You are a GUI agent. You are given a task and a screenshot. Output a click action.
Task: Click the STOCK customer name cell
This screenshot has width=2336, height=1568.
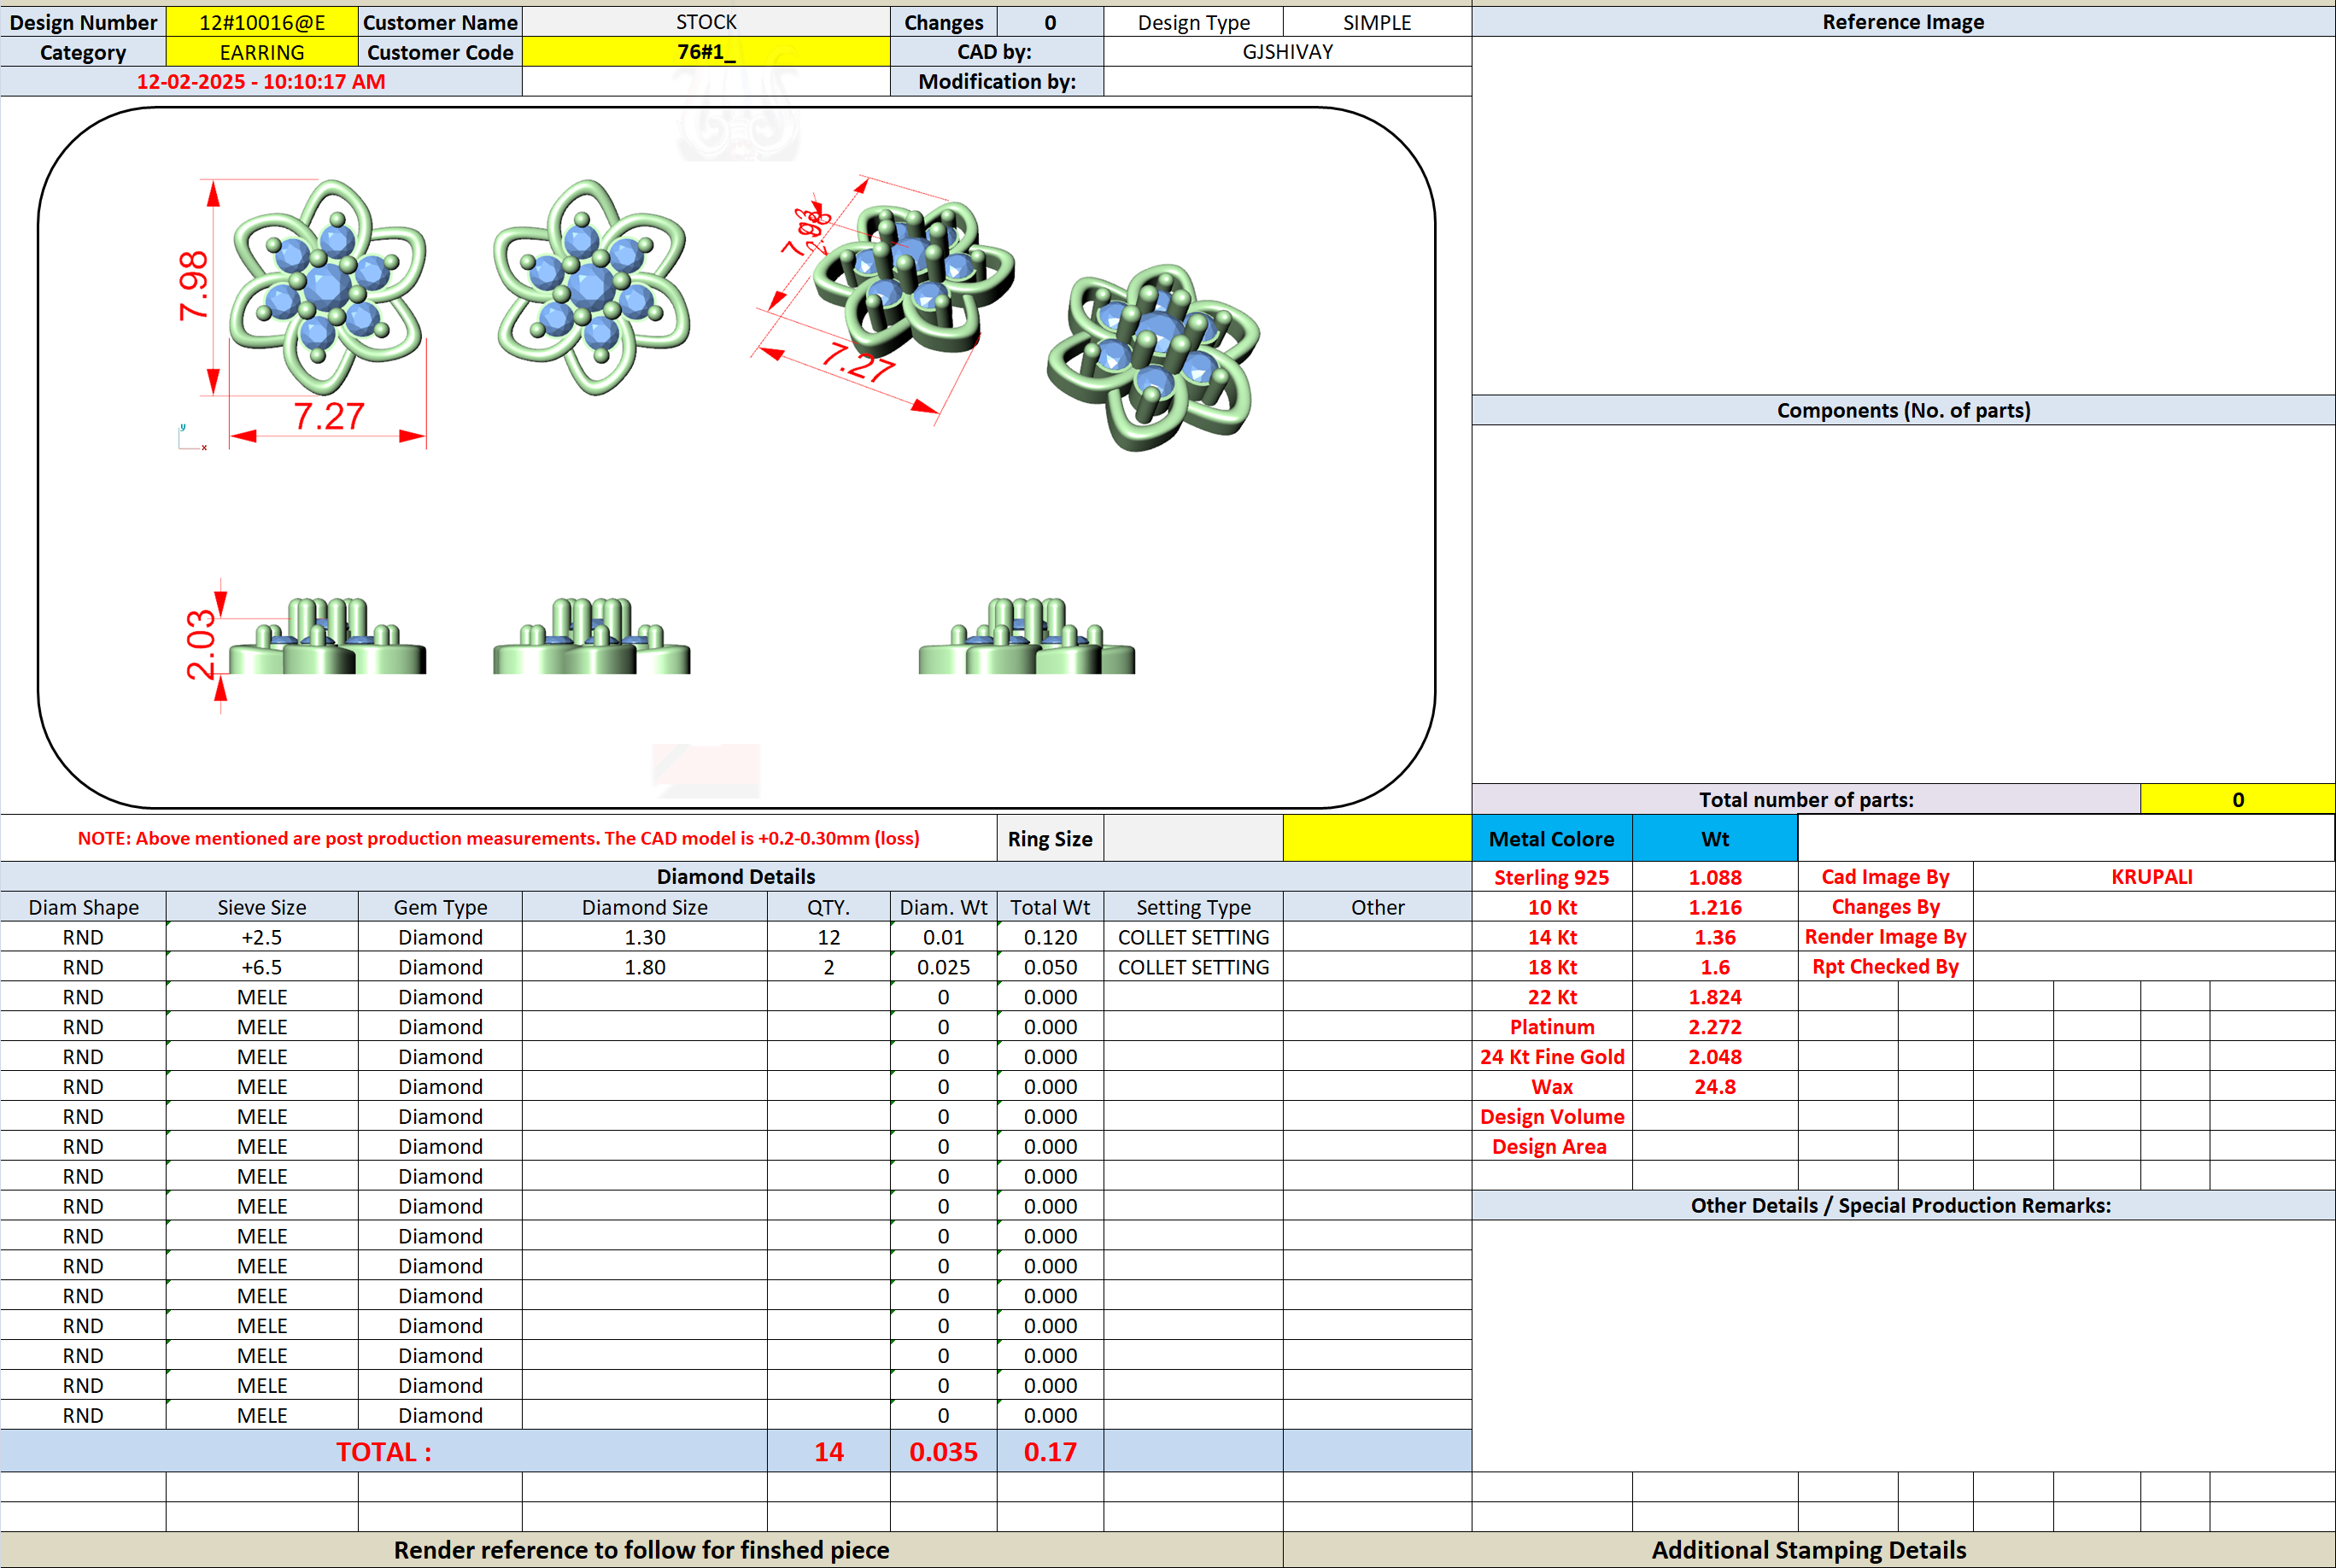tap(706, 22)
